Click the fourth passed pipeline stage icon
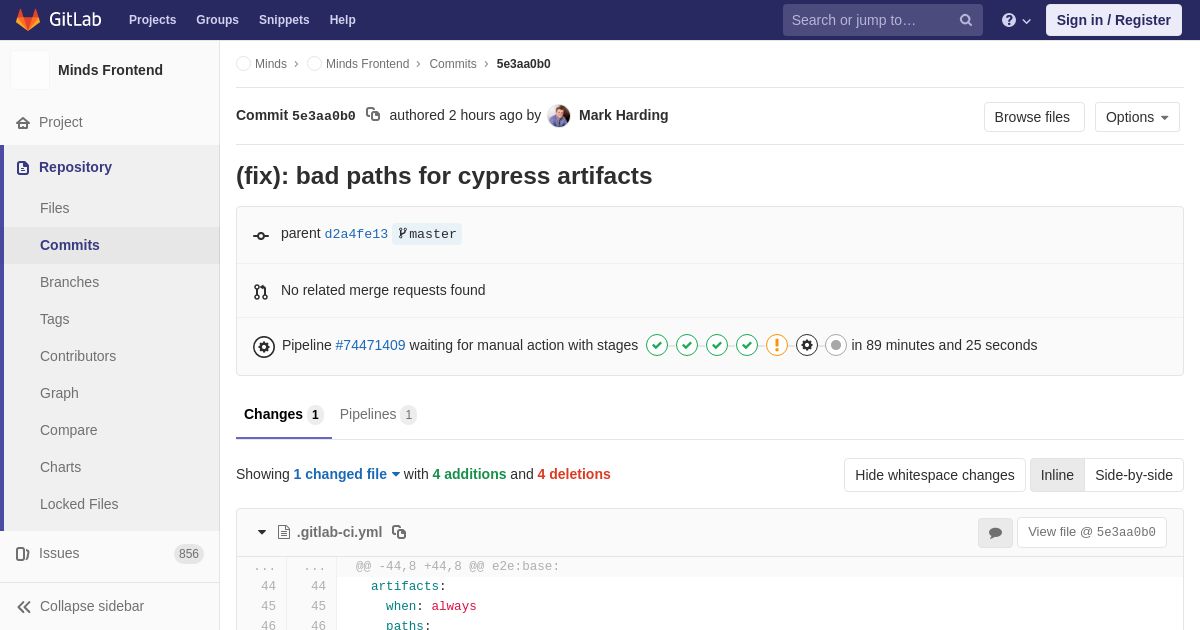This screenshot has height=630, width=1200. pos(747,345)
